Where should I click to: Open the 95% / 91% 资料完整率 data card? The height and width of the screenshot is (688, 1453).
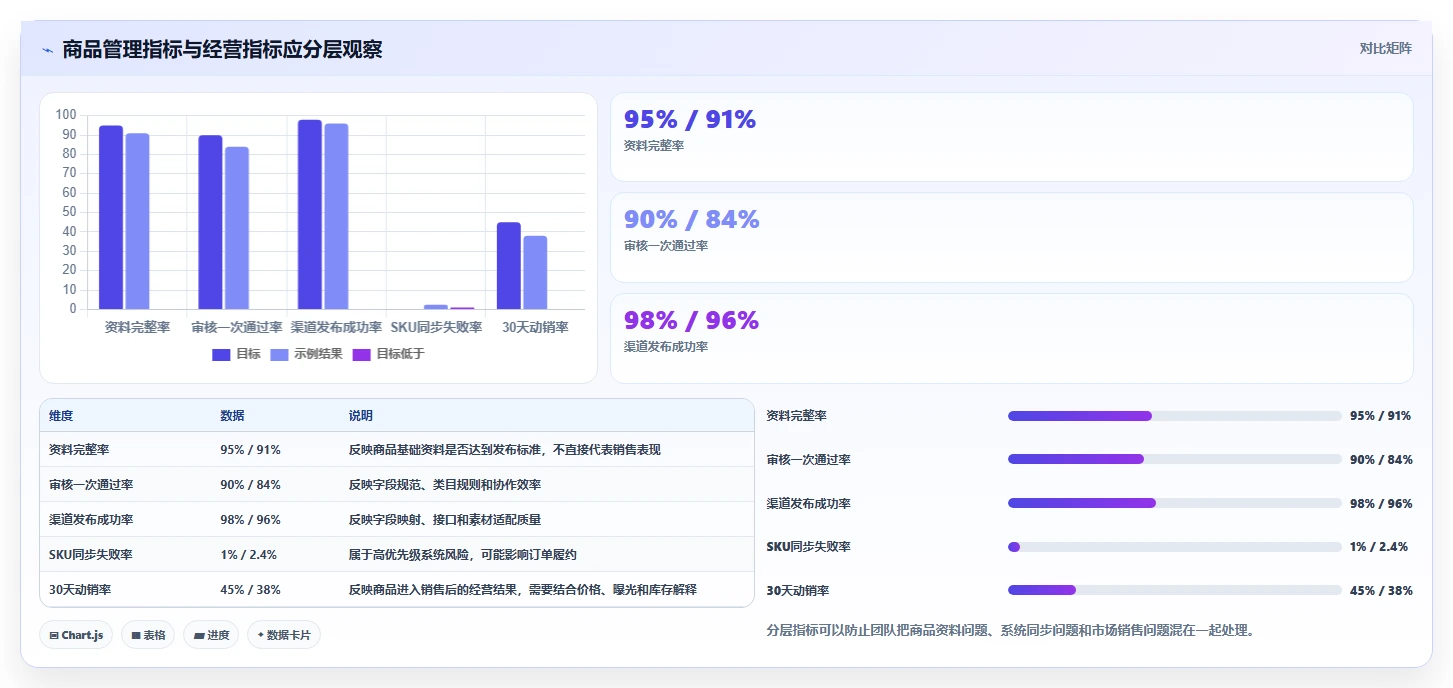(x=1011, y=137)
